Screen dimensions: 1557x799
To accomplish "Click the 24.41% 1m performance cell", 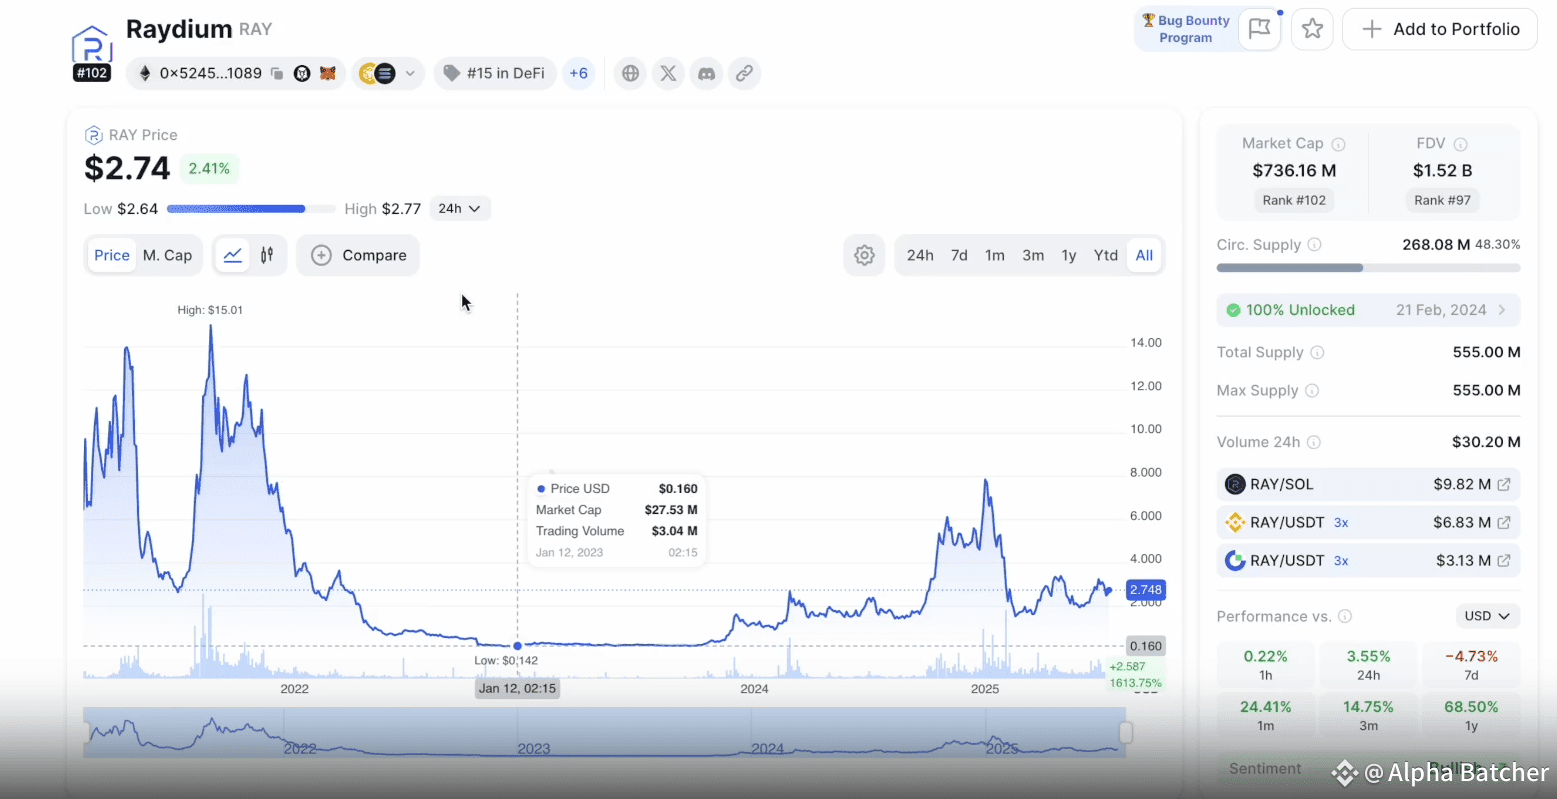I will pos(1266,715).
